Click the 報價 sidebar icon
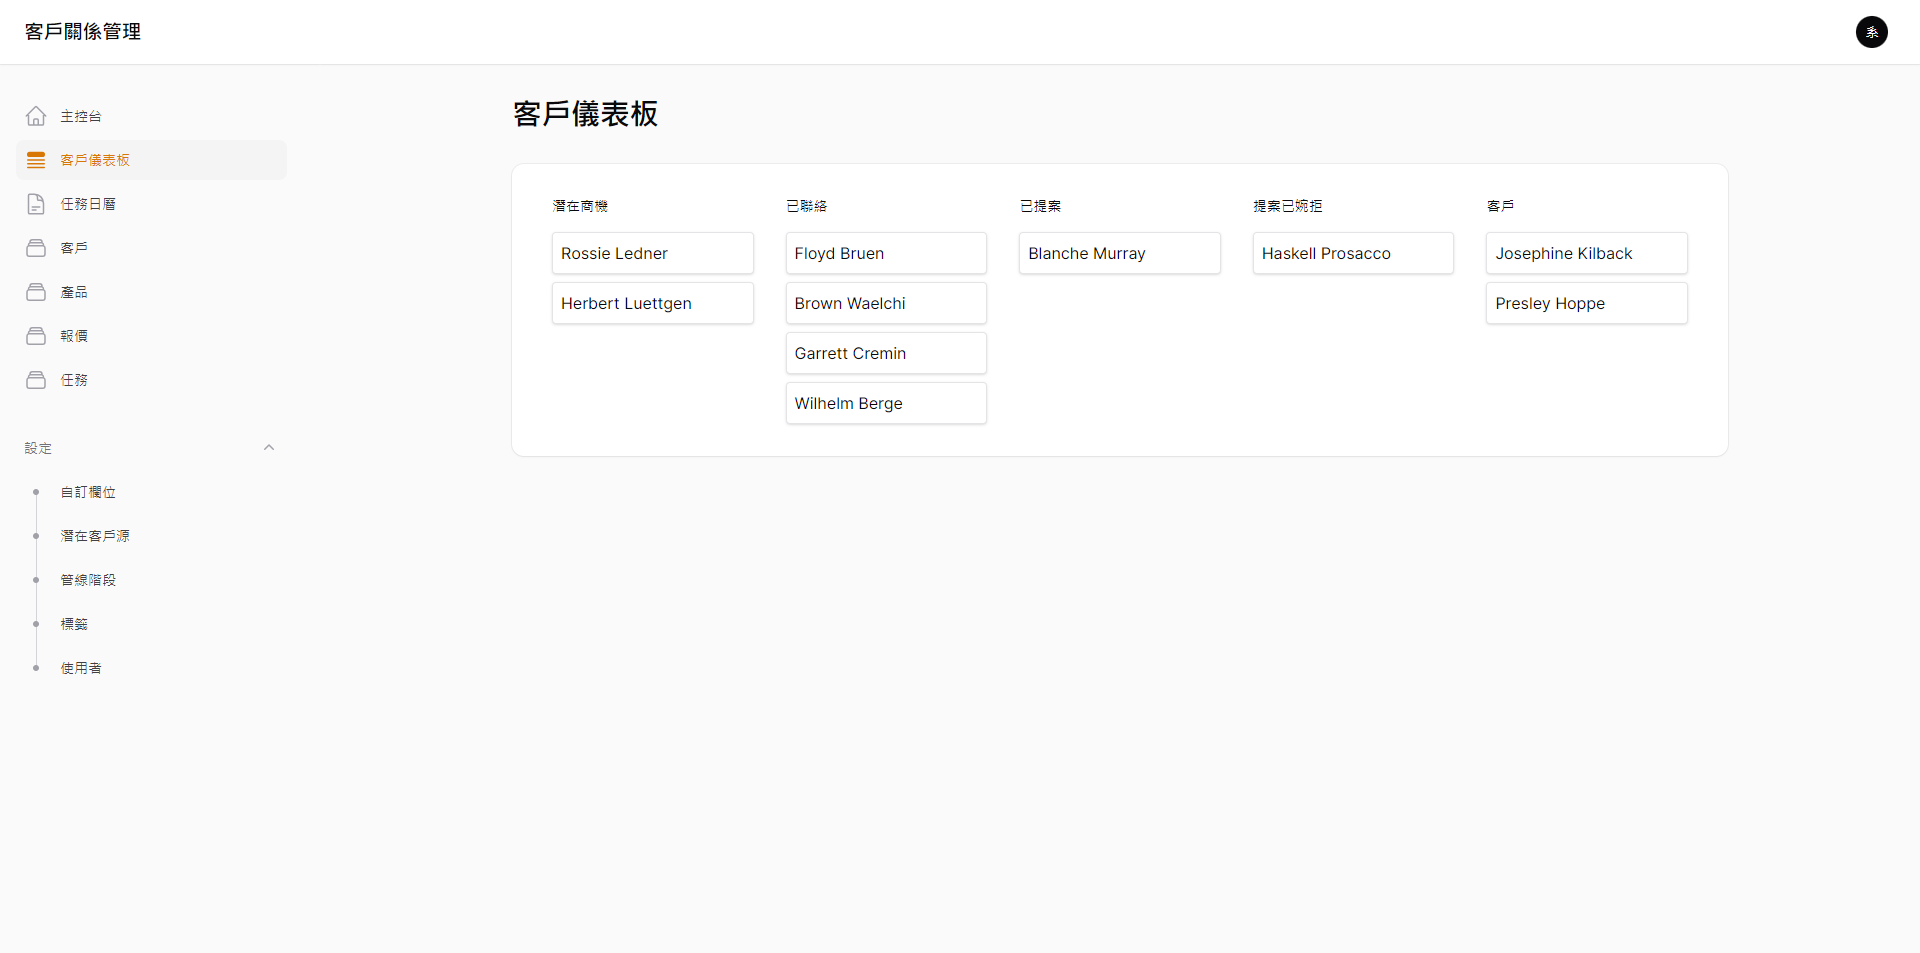Viewport: 1920px width, 953px height. (x=36, y=335)
